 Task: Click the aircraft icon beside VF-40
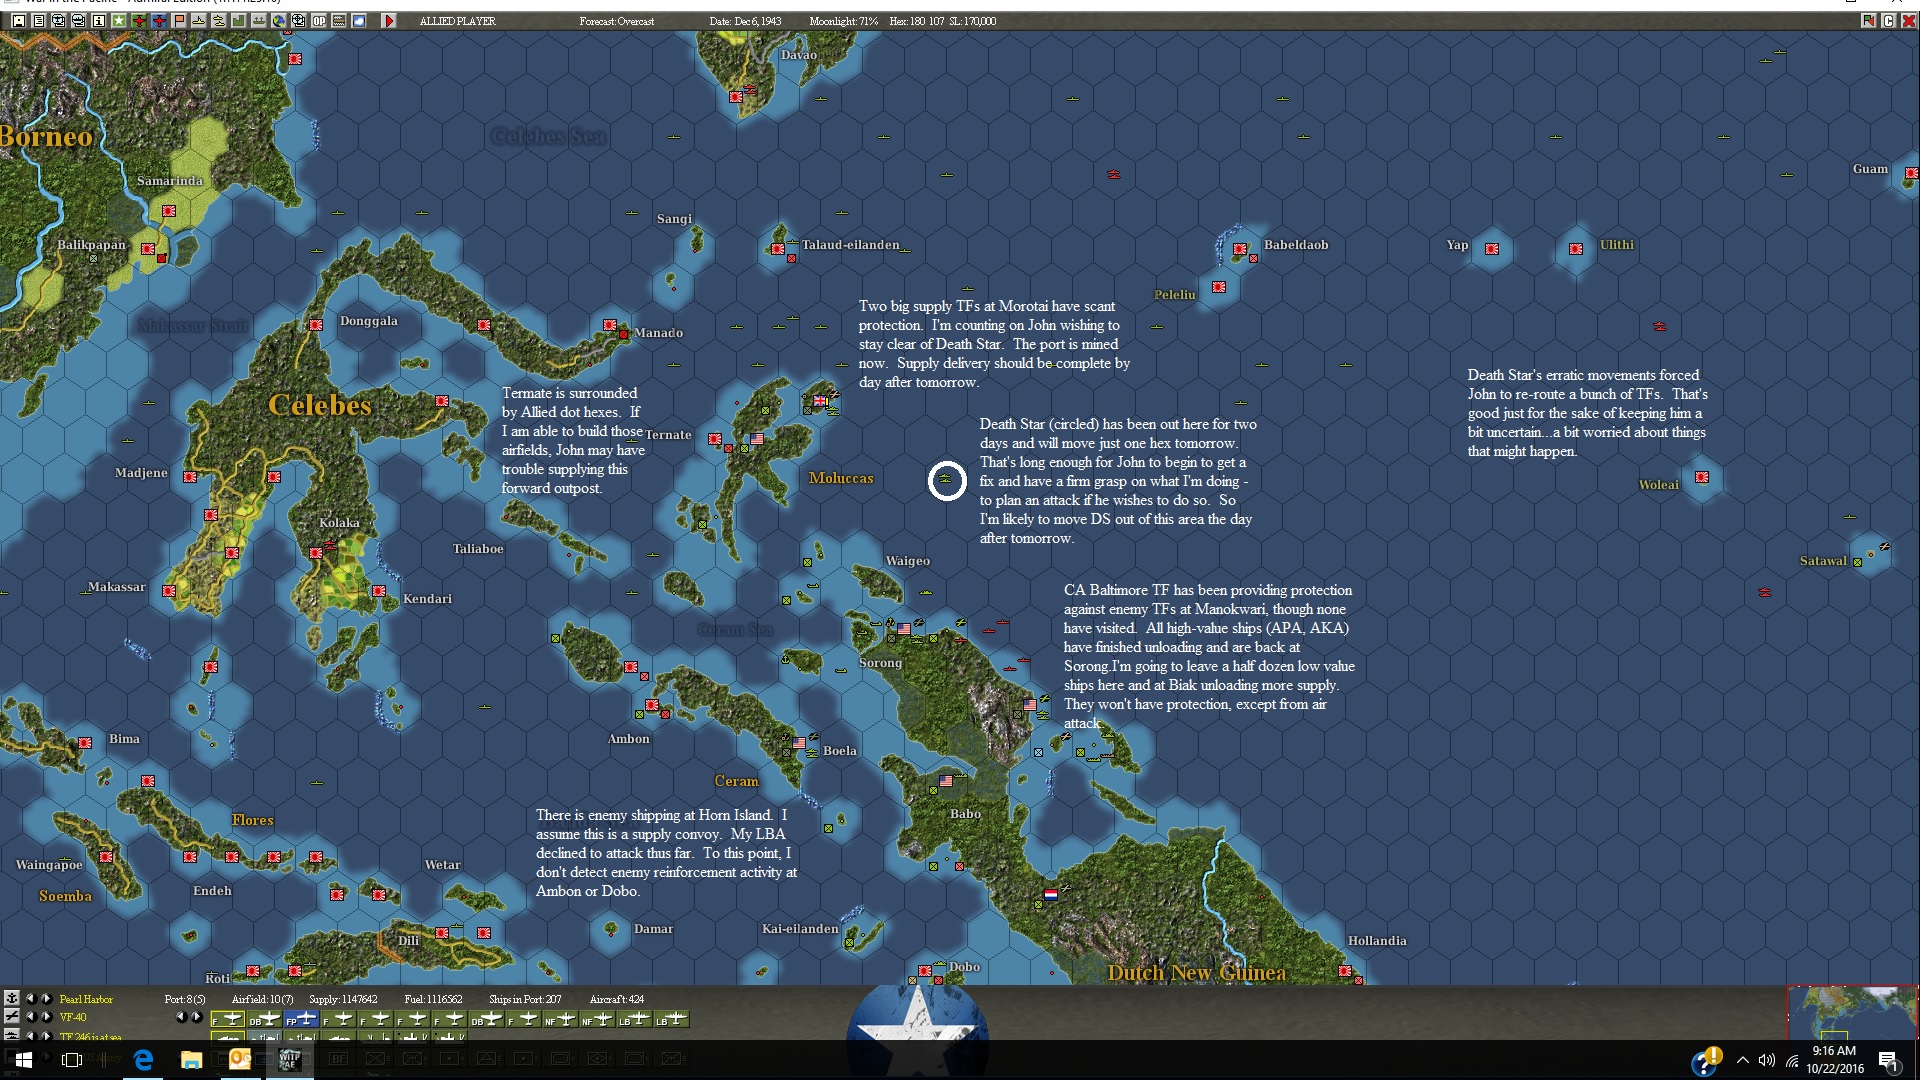tap(11, 1016)
